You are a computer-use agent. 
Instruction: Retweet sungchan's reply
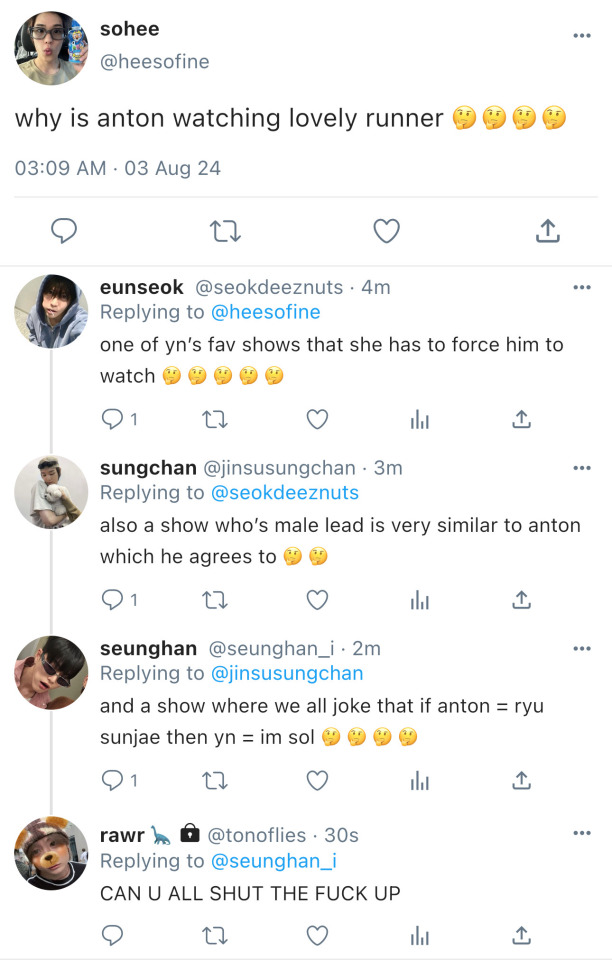pos(214,600)
